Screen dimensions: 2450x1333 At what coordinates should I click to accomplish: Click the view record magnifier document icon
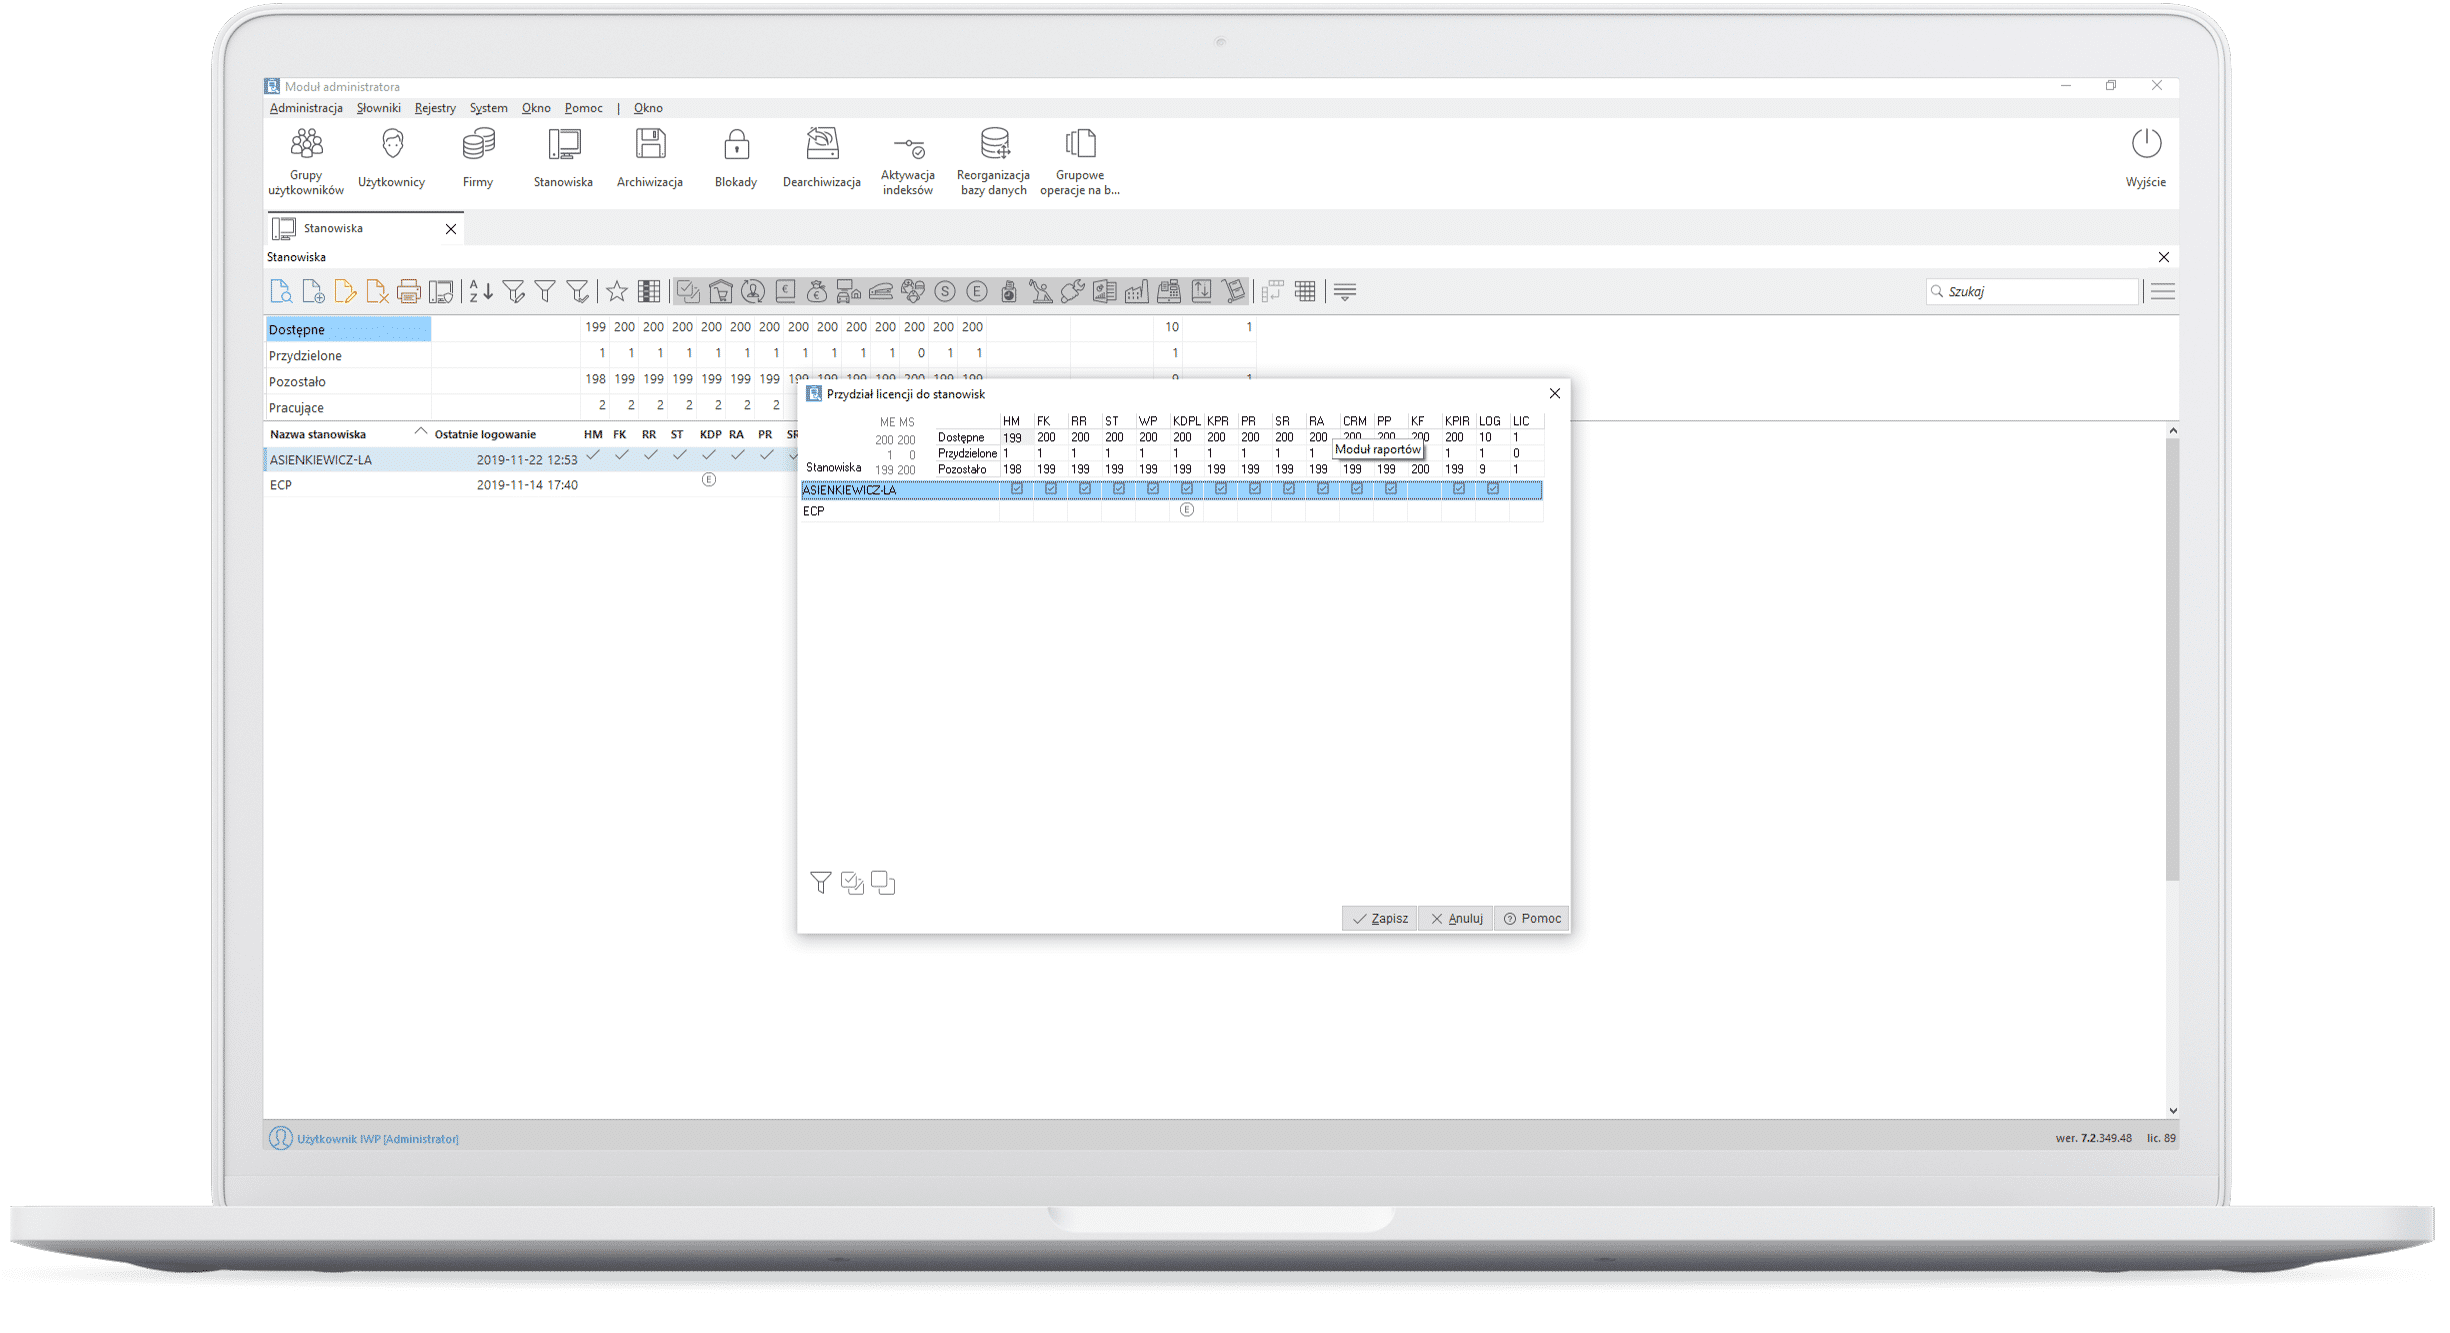(x=281, y=291)
